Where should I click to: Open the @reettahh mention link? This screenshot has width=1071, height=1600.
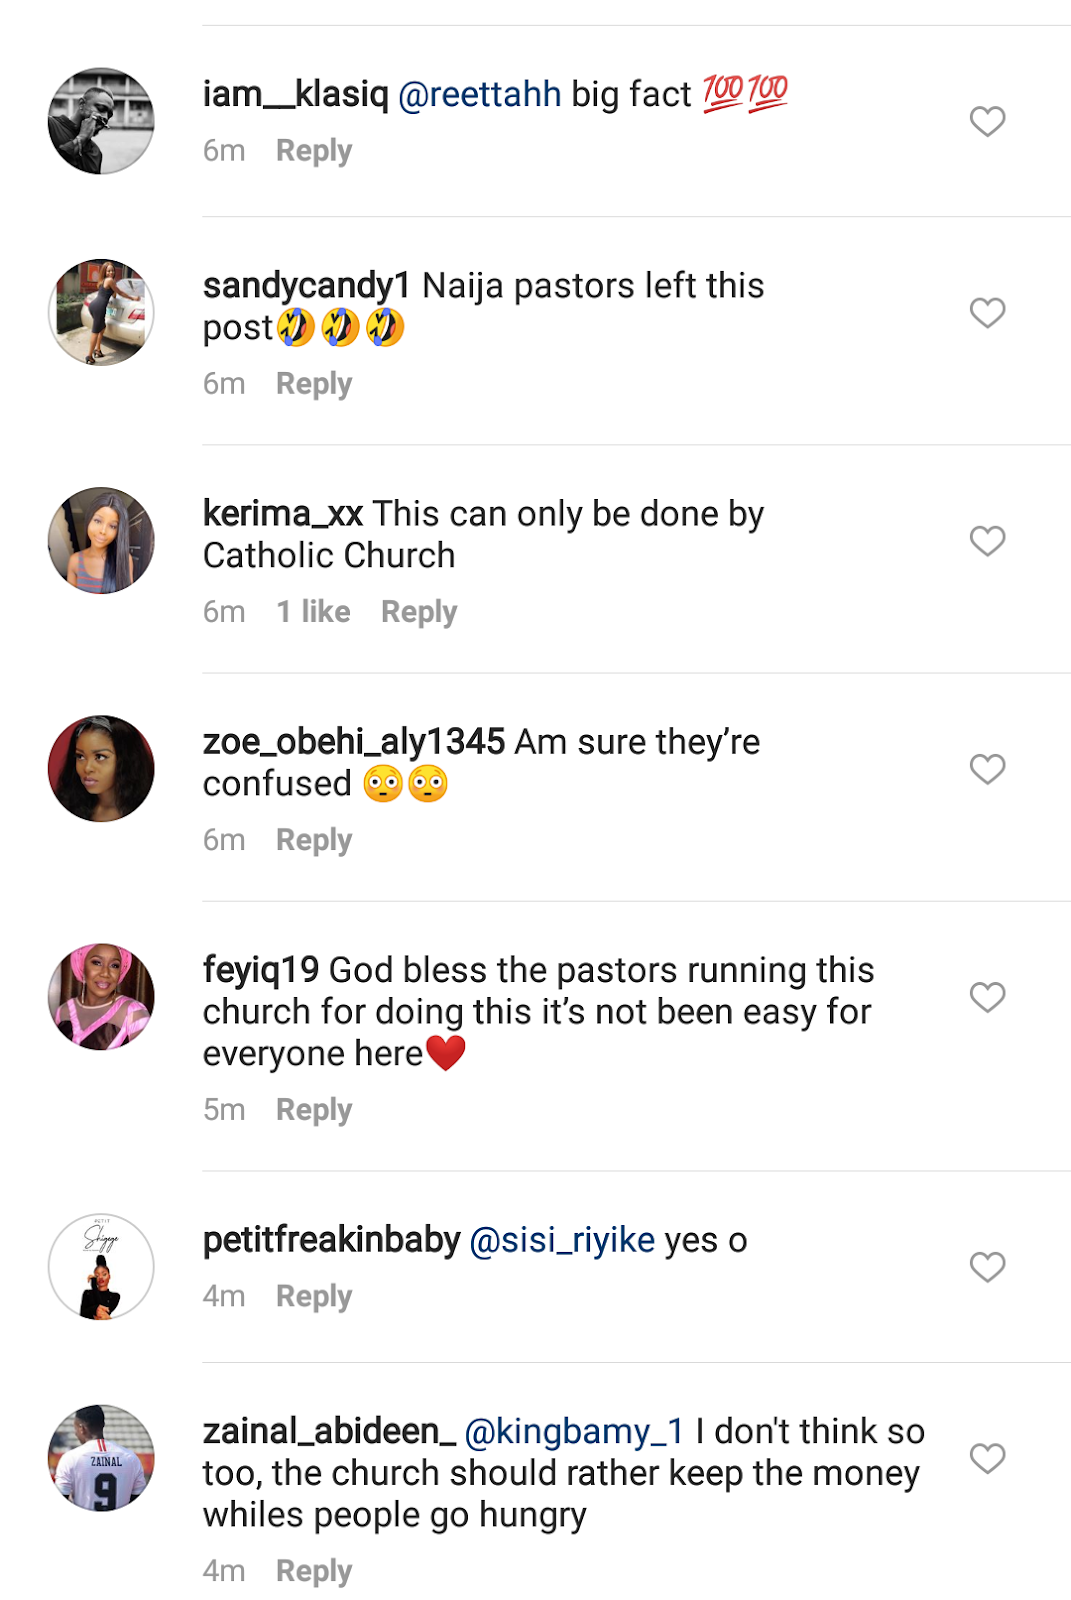pos(480,94)
